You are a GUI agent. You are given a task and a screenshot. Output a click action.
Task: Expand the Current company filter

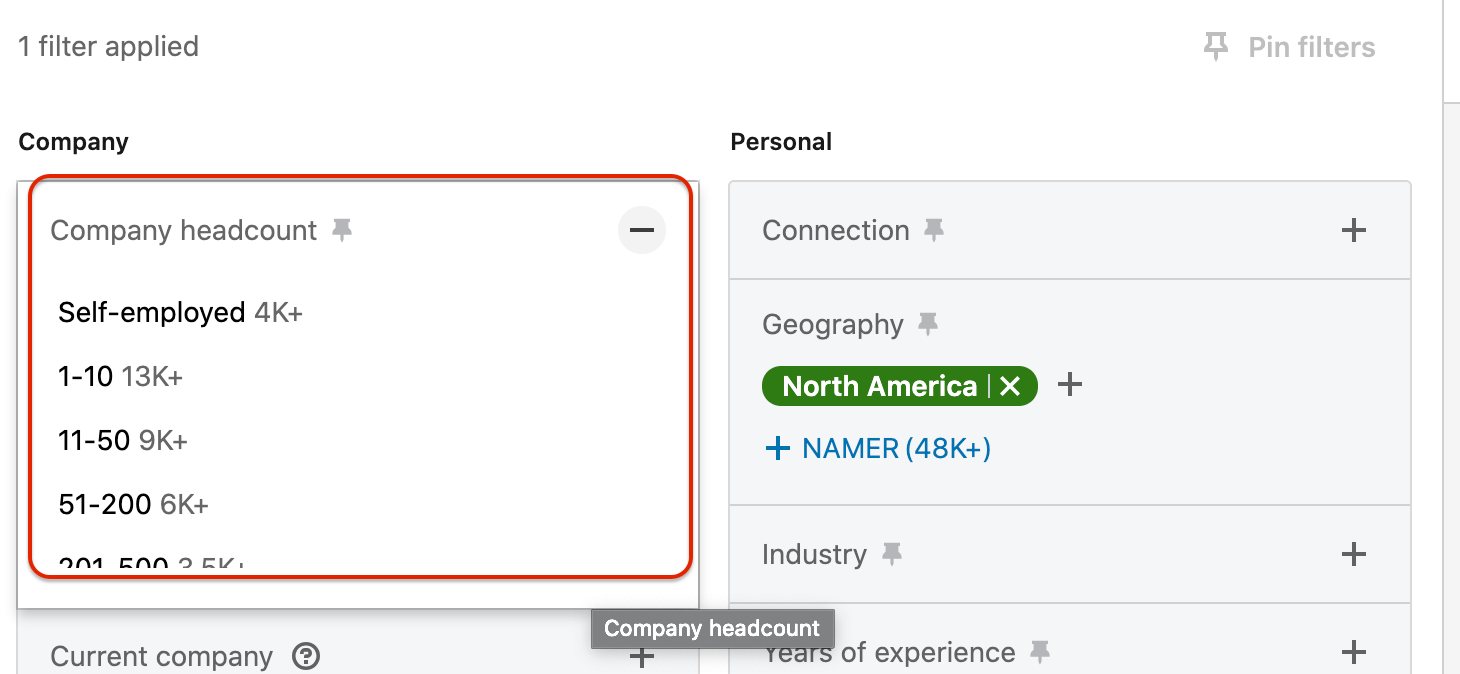[641, 657]
